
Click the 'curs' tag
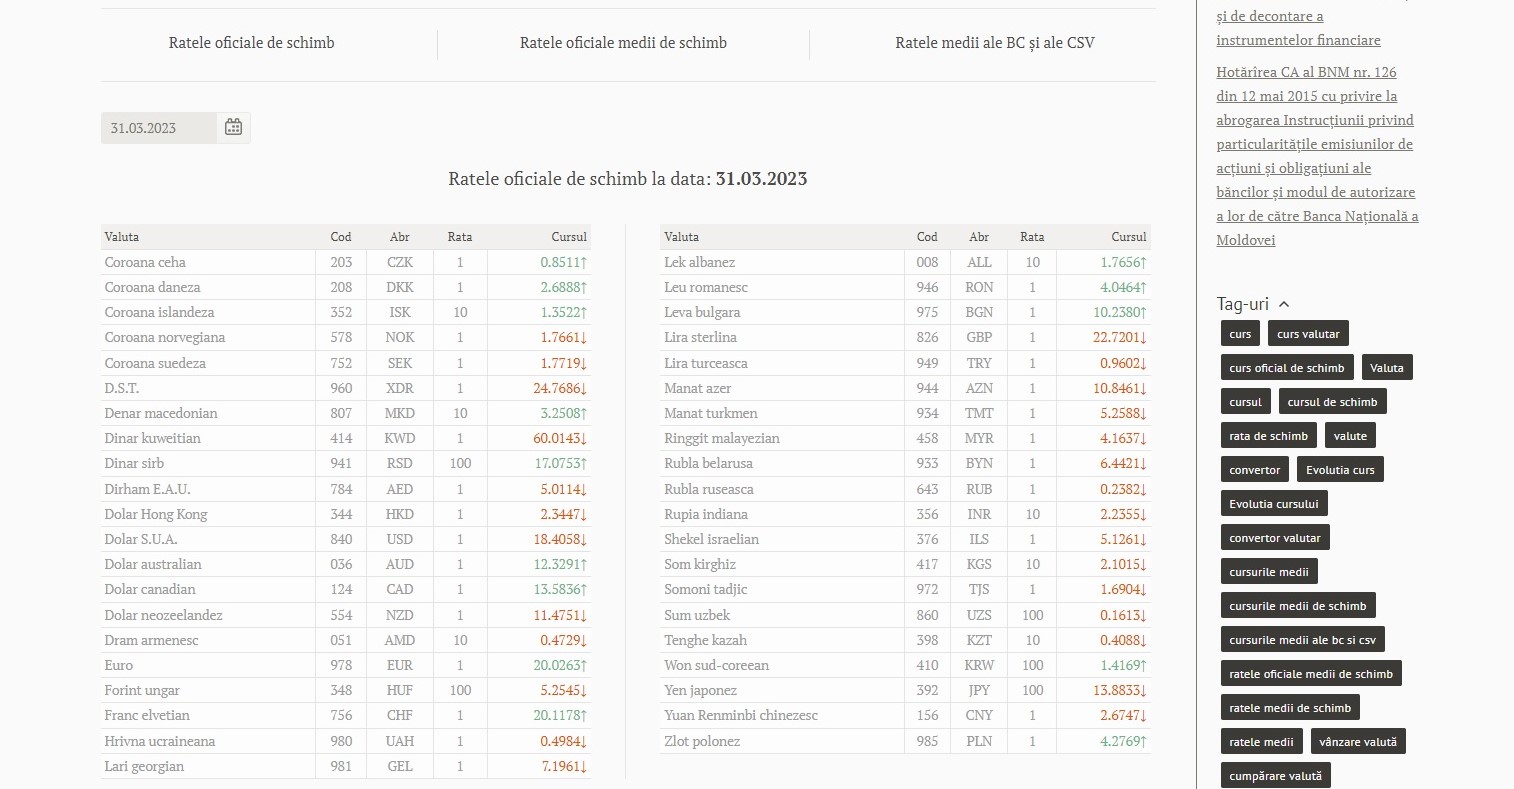[1240, 334]
